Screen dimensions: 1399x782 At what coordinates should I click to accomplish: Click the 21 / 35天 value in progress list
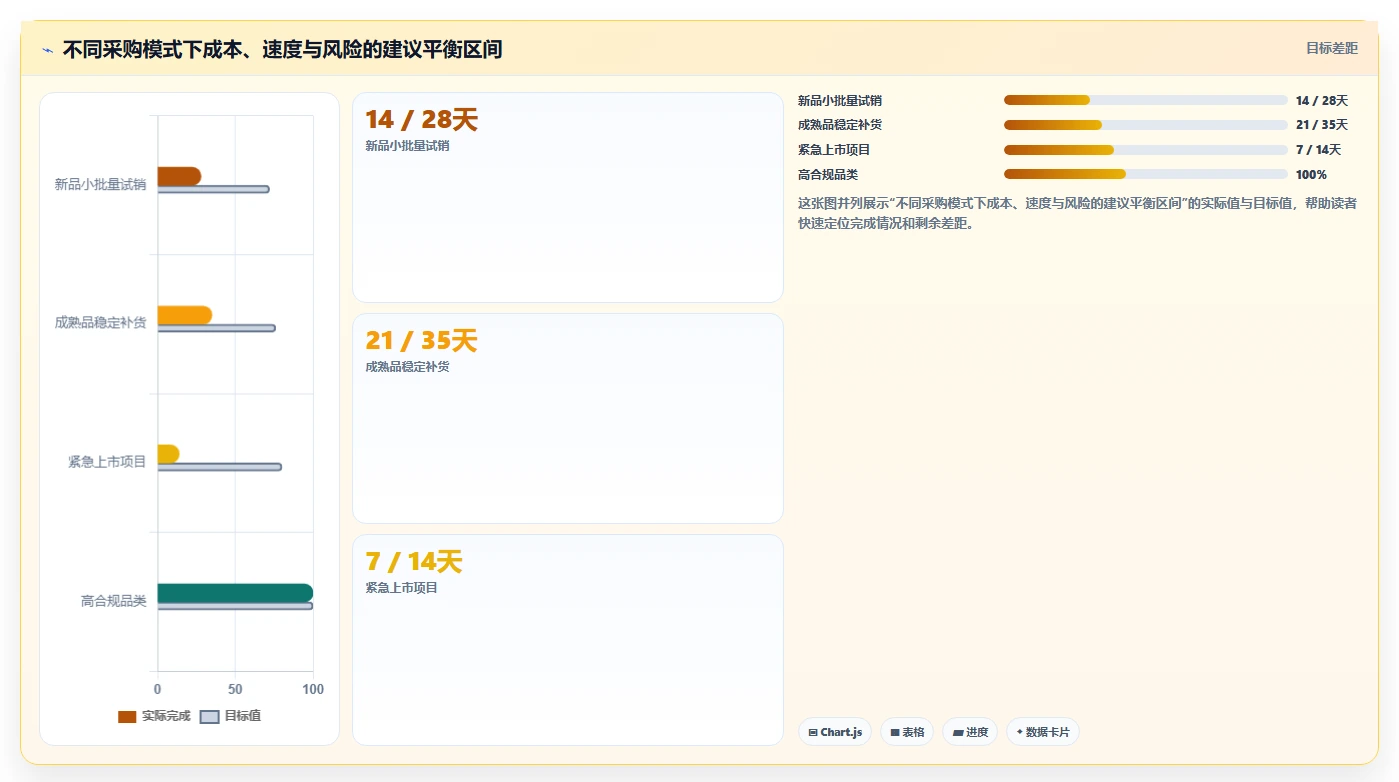(x=1322, y=125)
